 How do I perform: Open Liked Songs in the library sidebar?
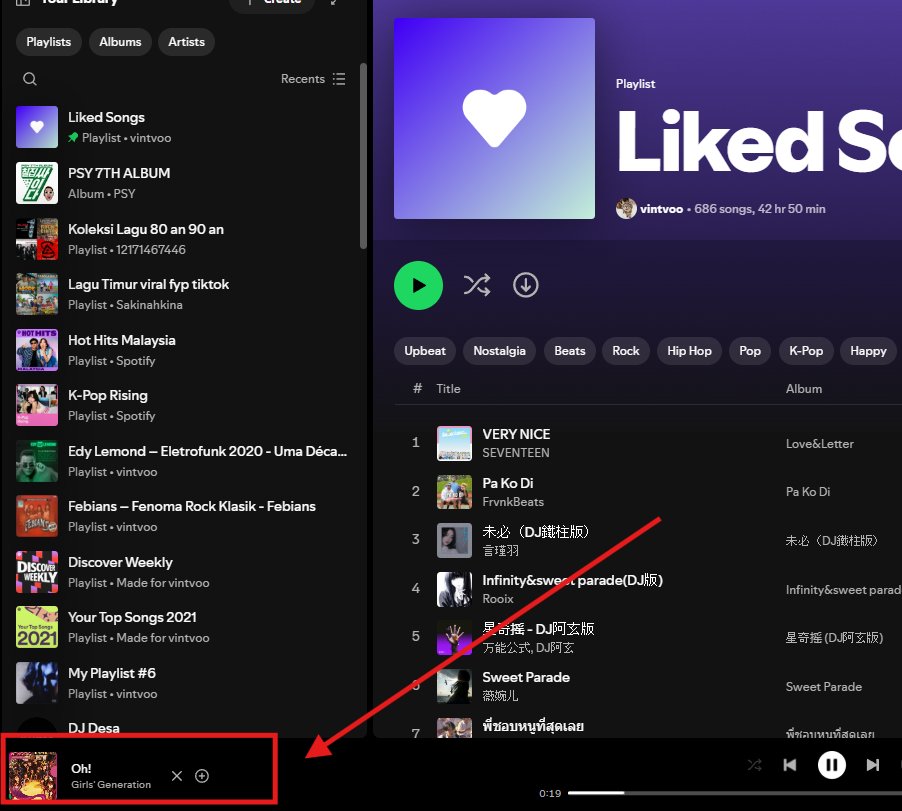[x=181, y=127]
